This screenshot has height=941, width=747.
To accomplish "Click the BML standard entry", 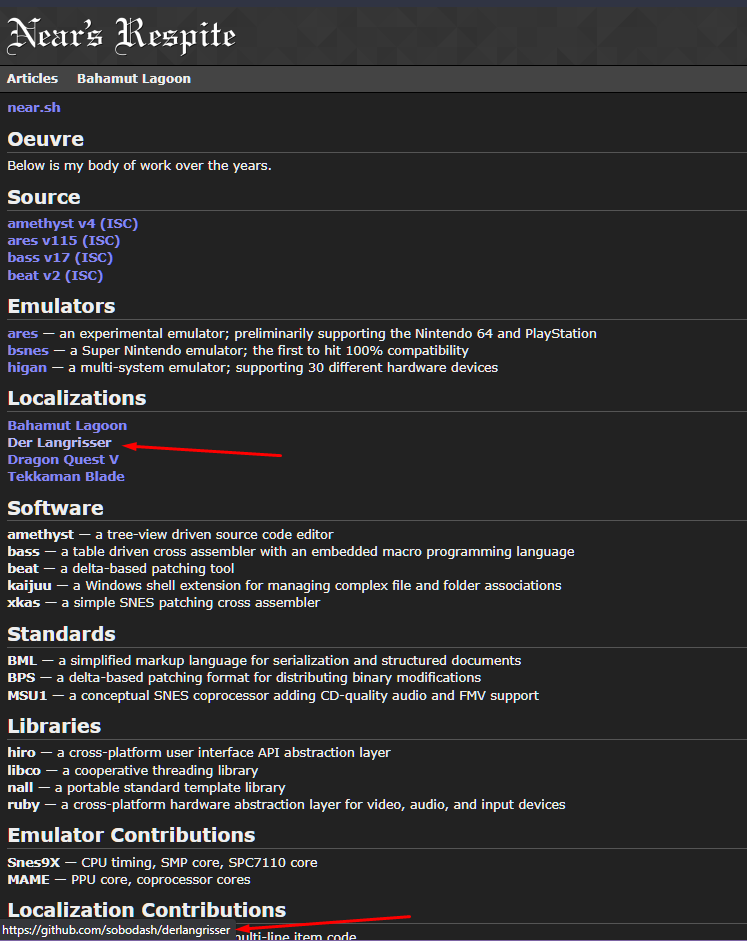I will [22, 661].
